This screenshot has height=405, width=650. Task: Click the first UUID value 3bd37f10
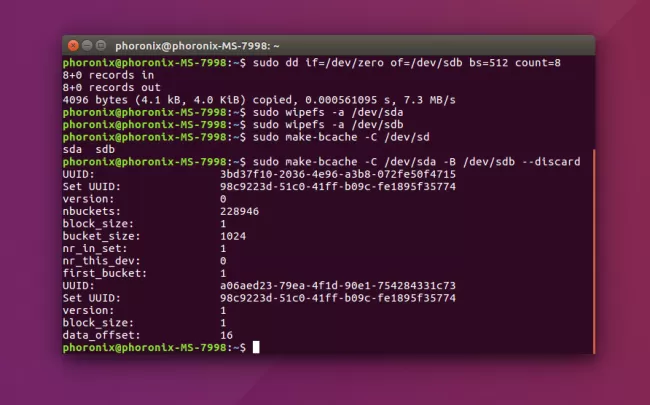(x=337, y=174)
